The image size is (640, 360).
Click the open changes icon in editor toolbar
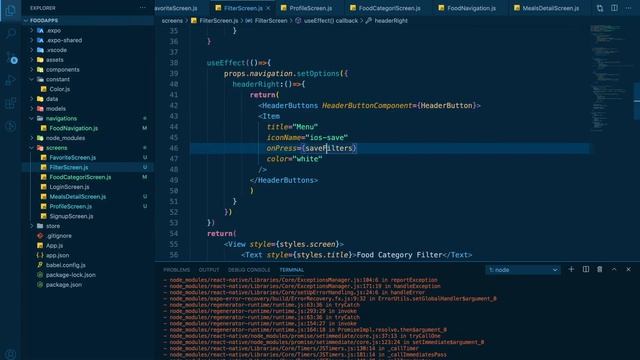[x=600, y=8]
